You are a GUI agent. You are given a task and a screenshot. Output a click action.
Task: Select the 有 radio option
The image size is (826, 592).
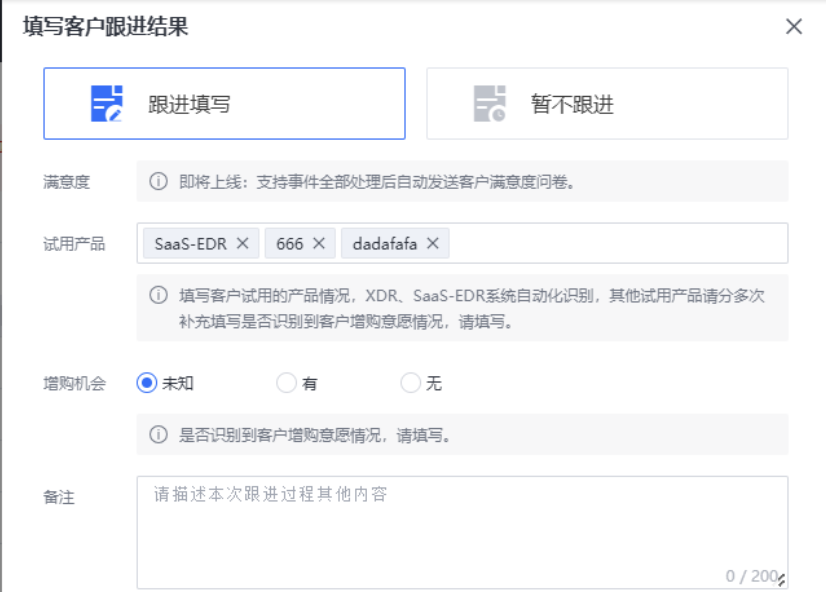point(286,383)
